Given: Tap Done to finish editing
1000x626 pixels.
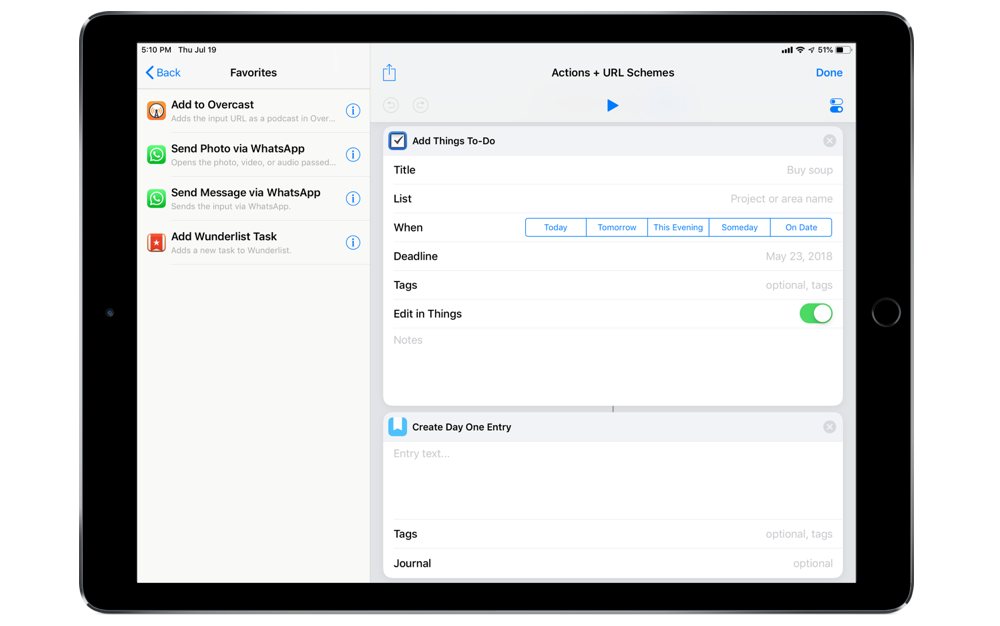Looking at the screenshot, I should point(829,73).
